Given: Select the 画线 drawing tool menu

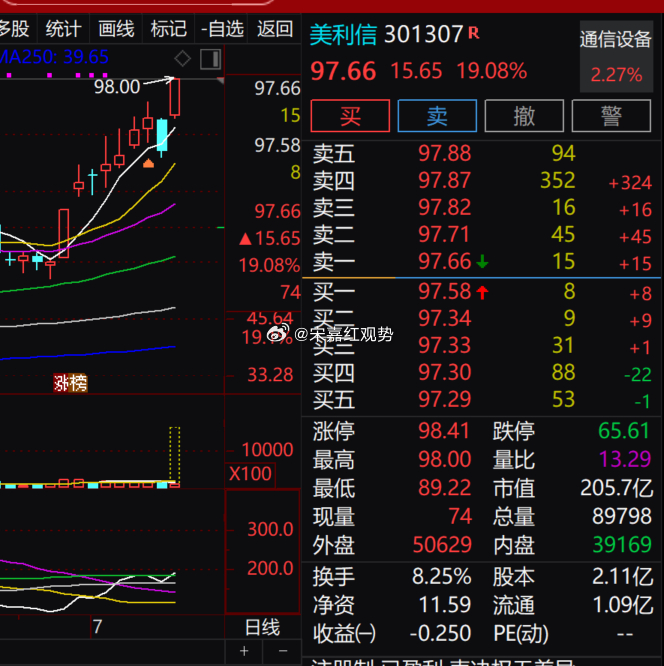Looking at the screenshot, I should [116, 29].
